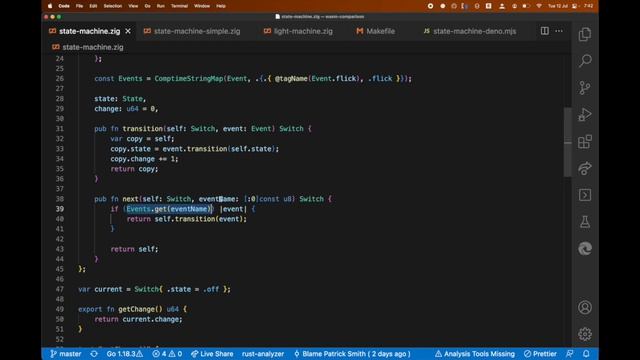Switch to the Makefile tab
Image resolution: width=640 pixels, height=360 pixels.
[x=376, y=31]
